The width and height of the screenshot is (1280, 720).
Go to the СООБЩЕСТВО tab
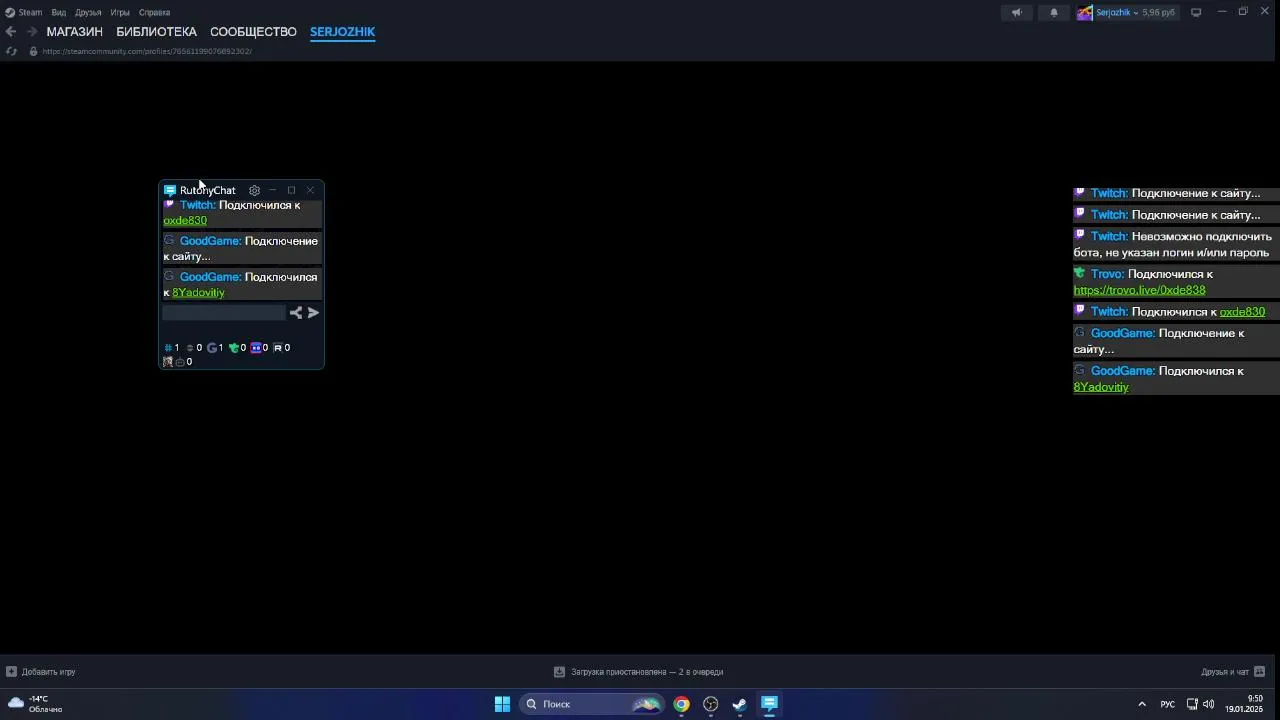253,32
